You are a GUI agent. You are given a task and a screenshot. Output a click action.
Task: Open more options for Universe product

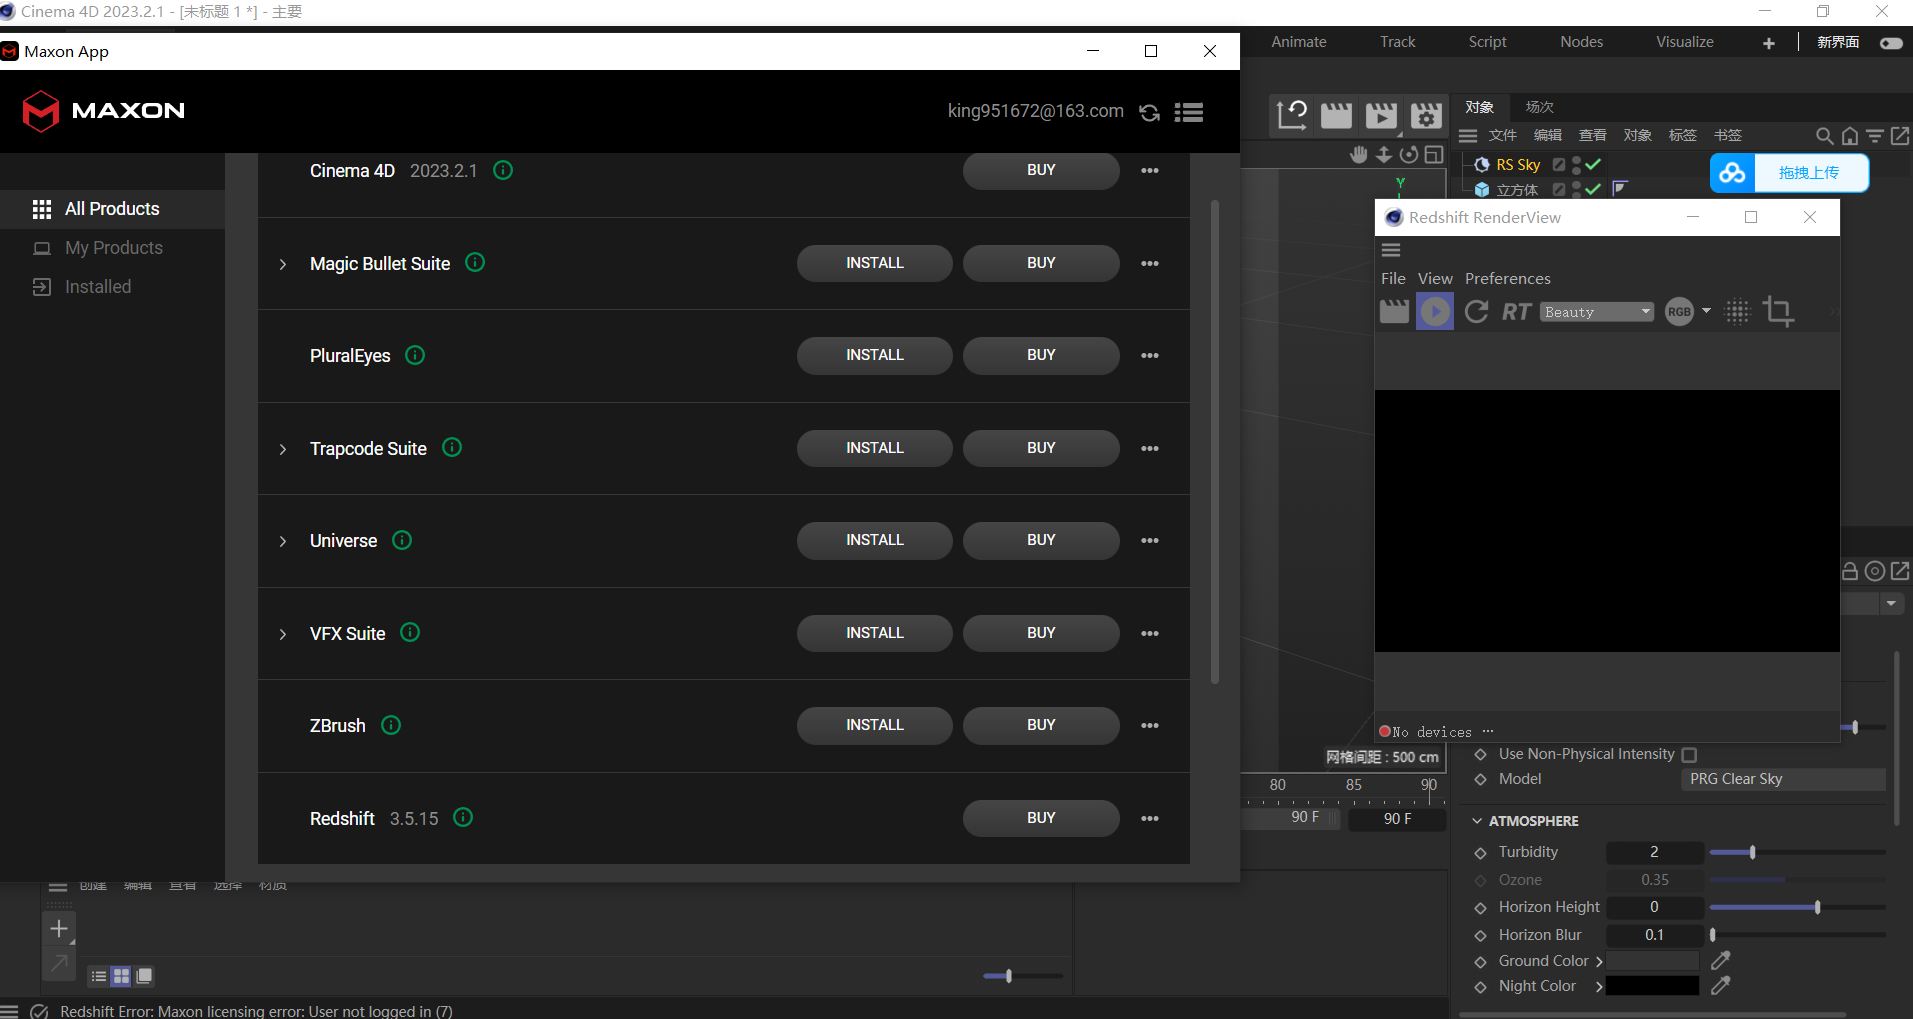point(1149,541)
